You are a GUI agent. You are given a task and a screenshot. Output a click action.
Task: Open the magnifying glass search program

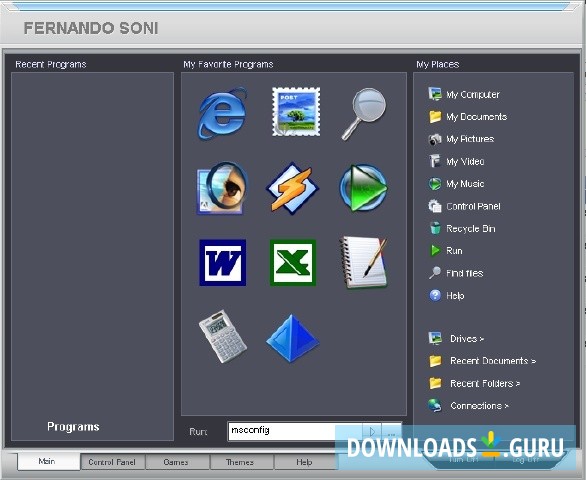[364, 113]
